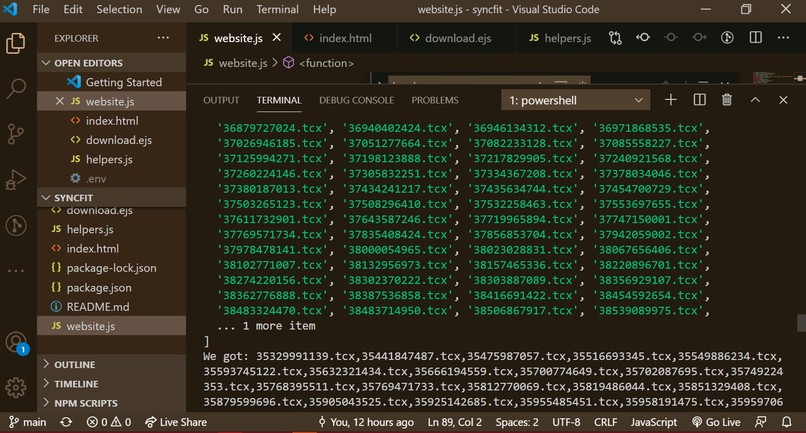Switch to the Debug Console tab
Screen dimensions: 806x433
(x=356, y=100)
